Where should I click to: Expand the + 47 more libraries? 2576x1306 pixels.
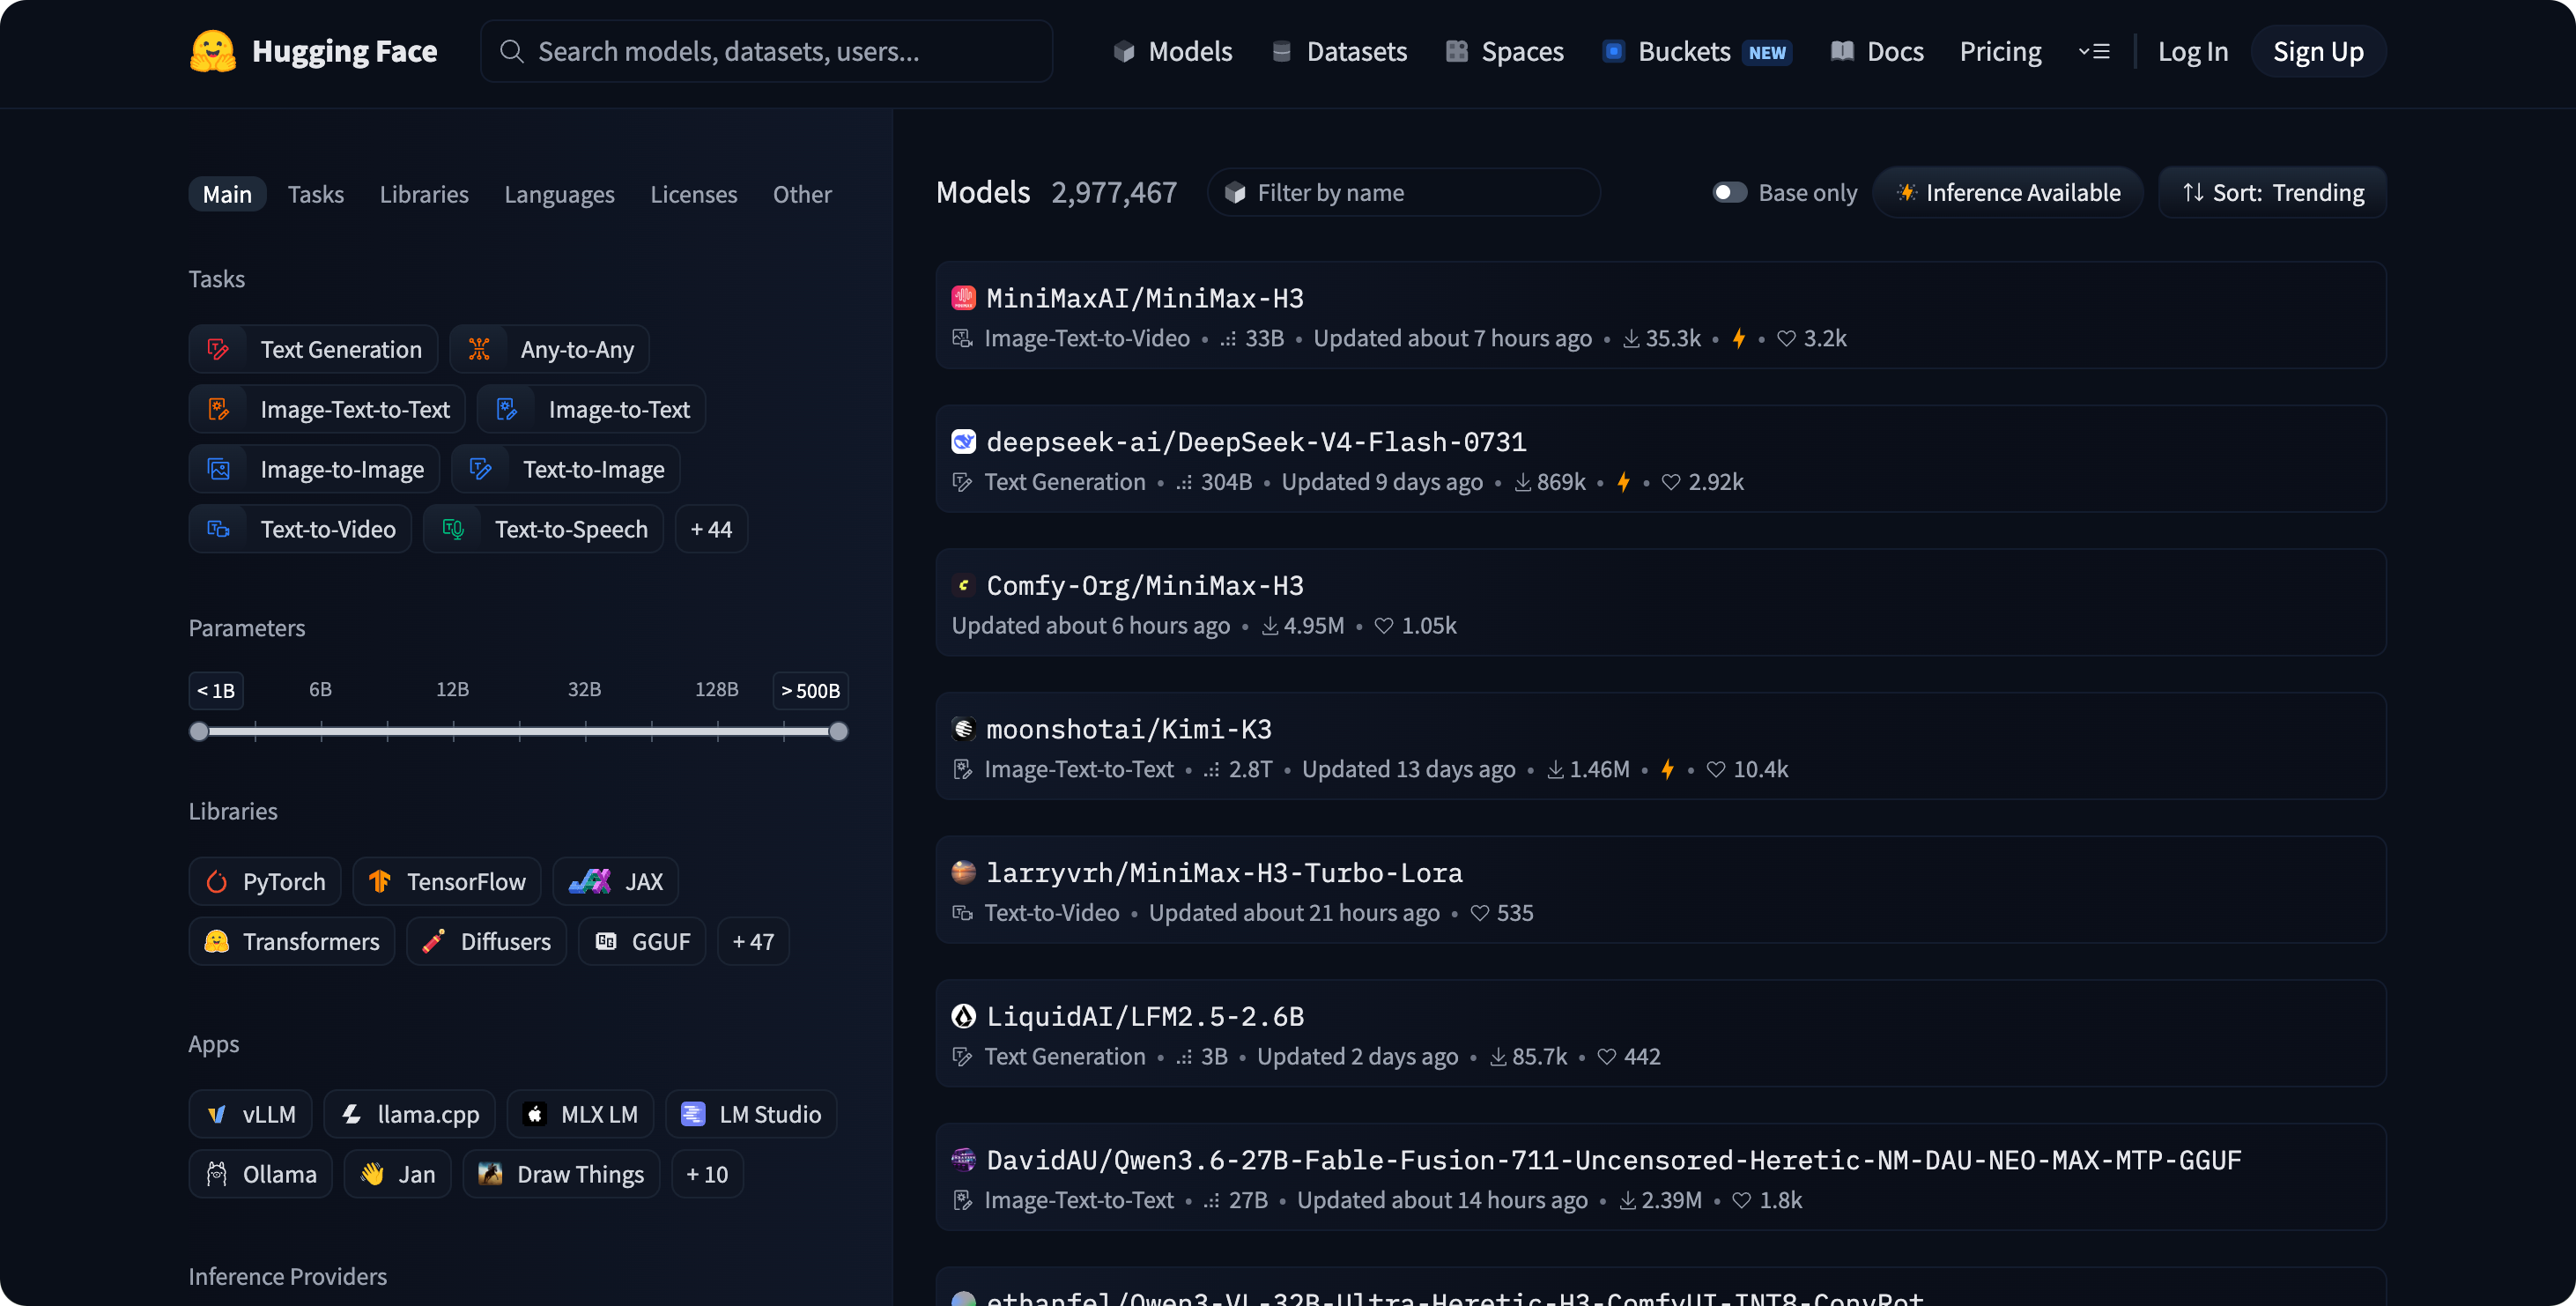click(x=754, y=941)
